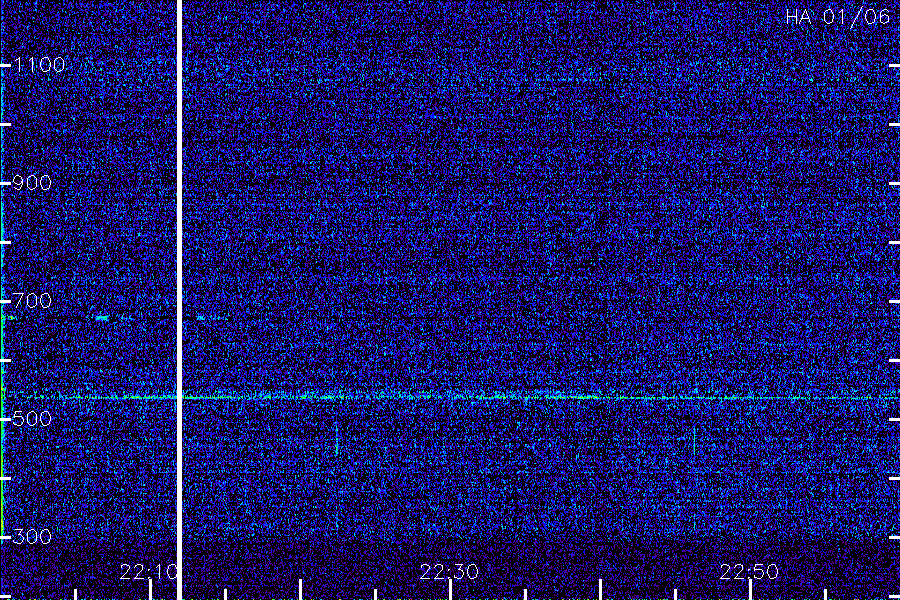Click the 22:50 time axis label
This screenshot has width=900, height=600.
750,572
